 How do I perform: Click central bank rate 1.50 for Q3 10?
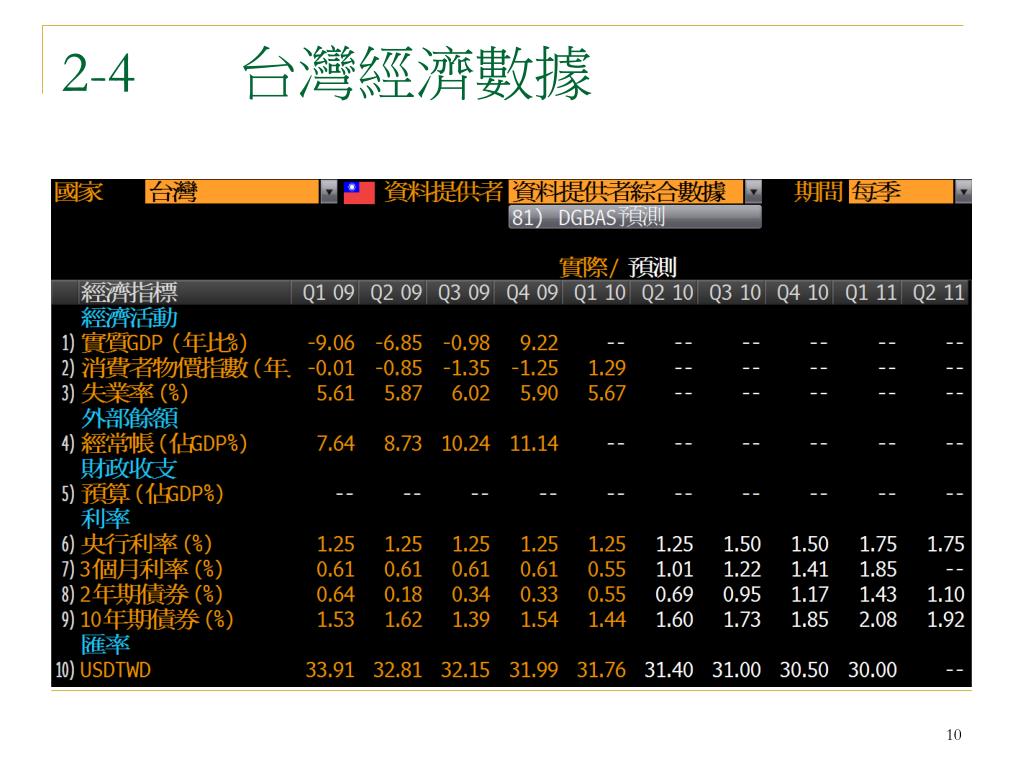(742, 544)
